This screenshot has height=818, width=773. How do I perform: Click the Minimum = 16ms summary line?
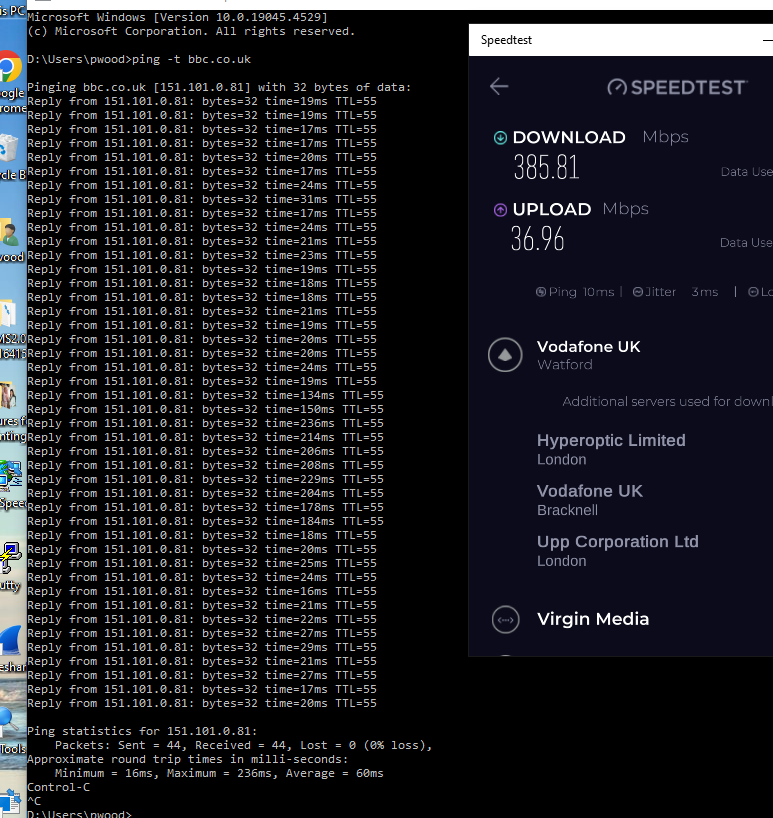pyautogui.click(x=219, y=774)
